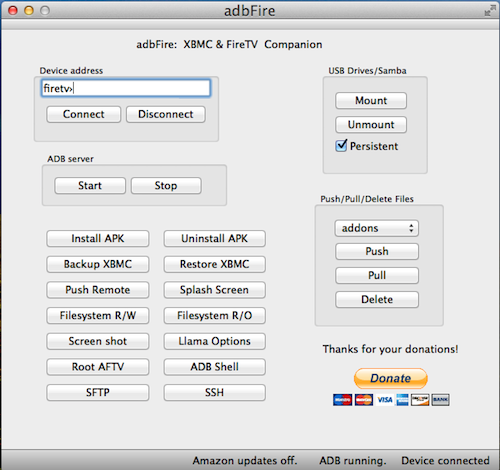Set Filesystem R/W
This screenshot has height=470, width=500.
pyautogui.click(x=98, y=316)
